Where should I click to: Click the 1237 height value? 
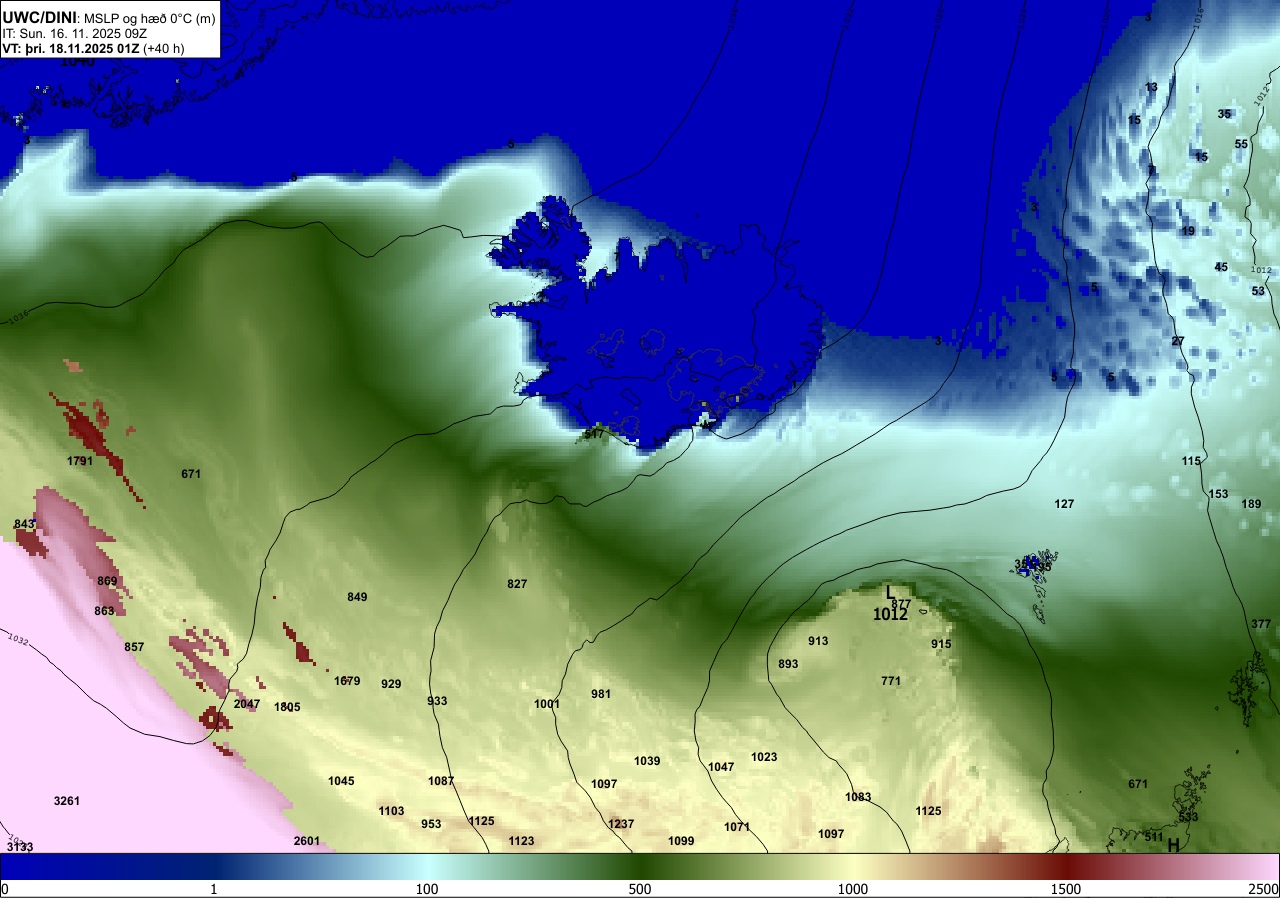coord(621,824)
